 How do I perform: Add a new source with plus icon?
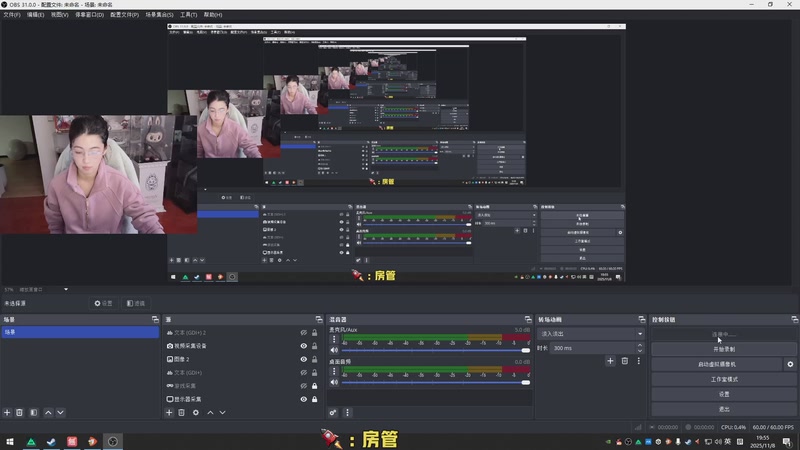(x=169, y=412)
